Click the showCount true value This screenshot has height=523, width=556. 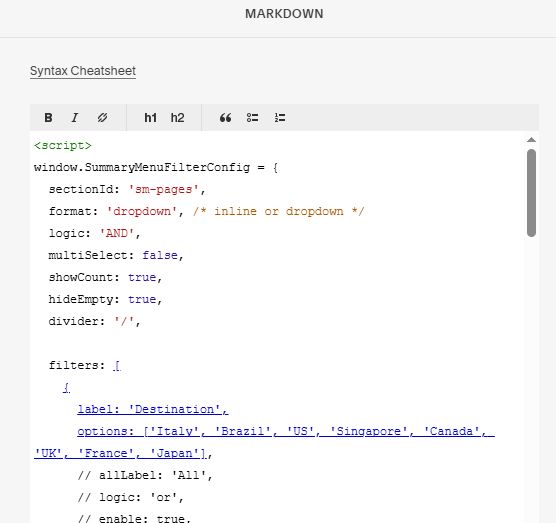[x=142, y=277]
